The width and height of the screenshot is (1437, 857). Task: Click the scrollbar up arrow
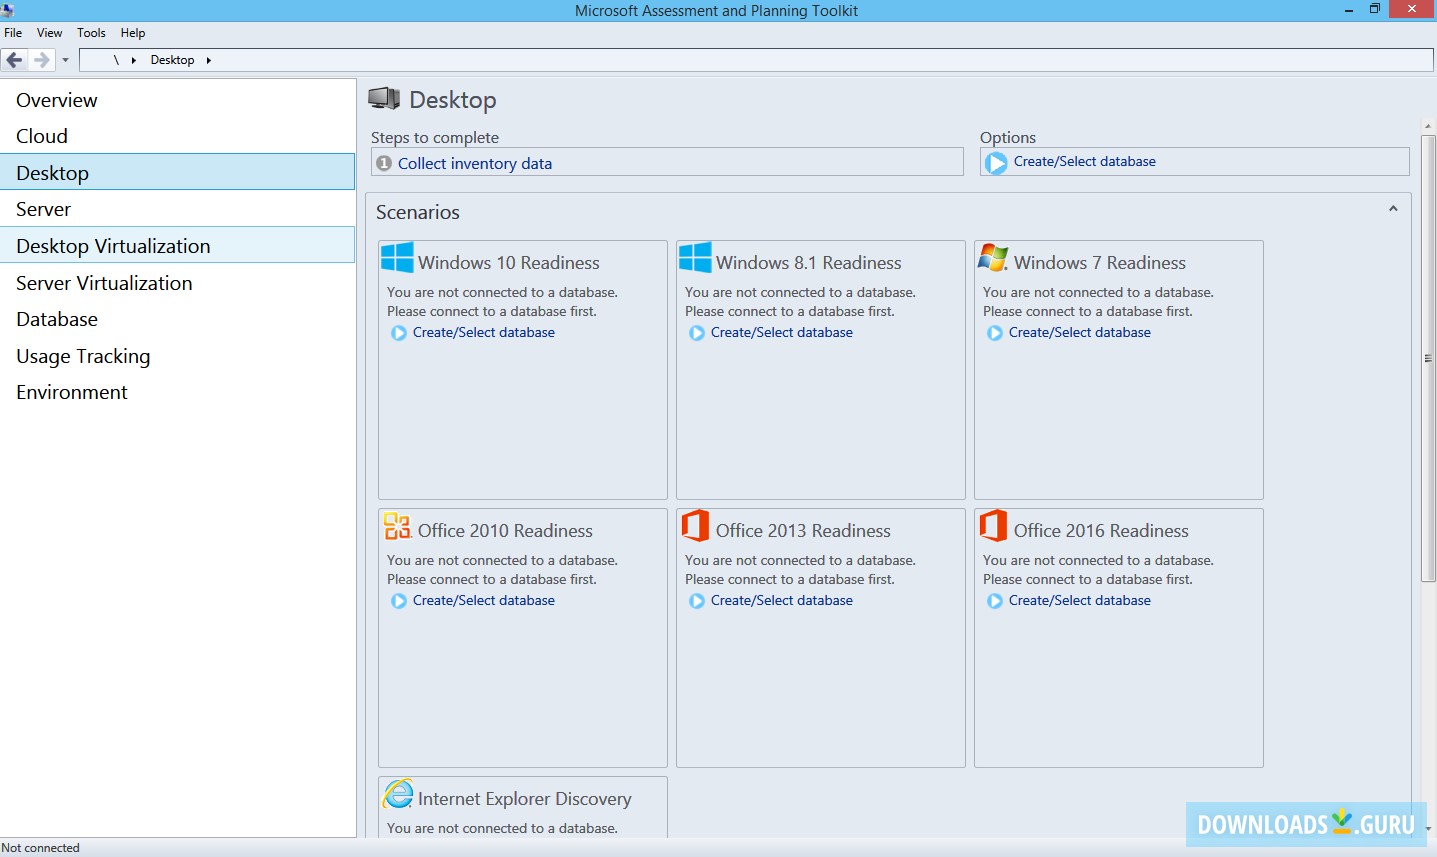1428,126
